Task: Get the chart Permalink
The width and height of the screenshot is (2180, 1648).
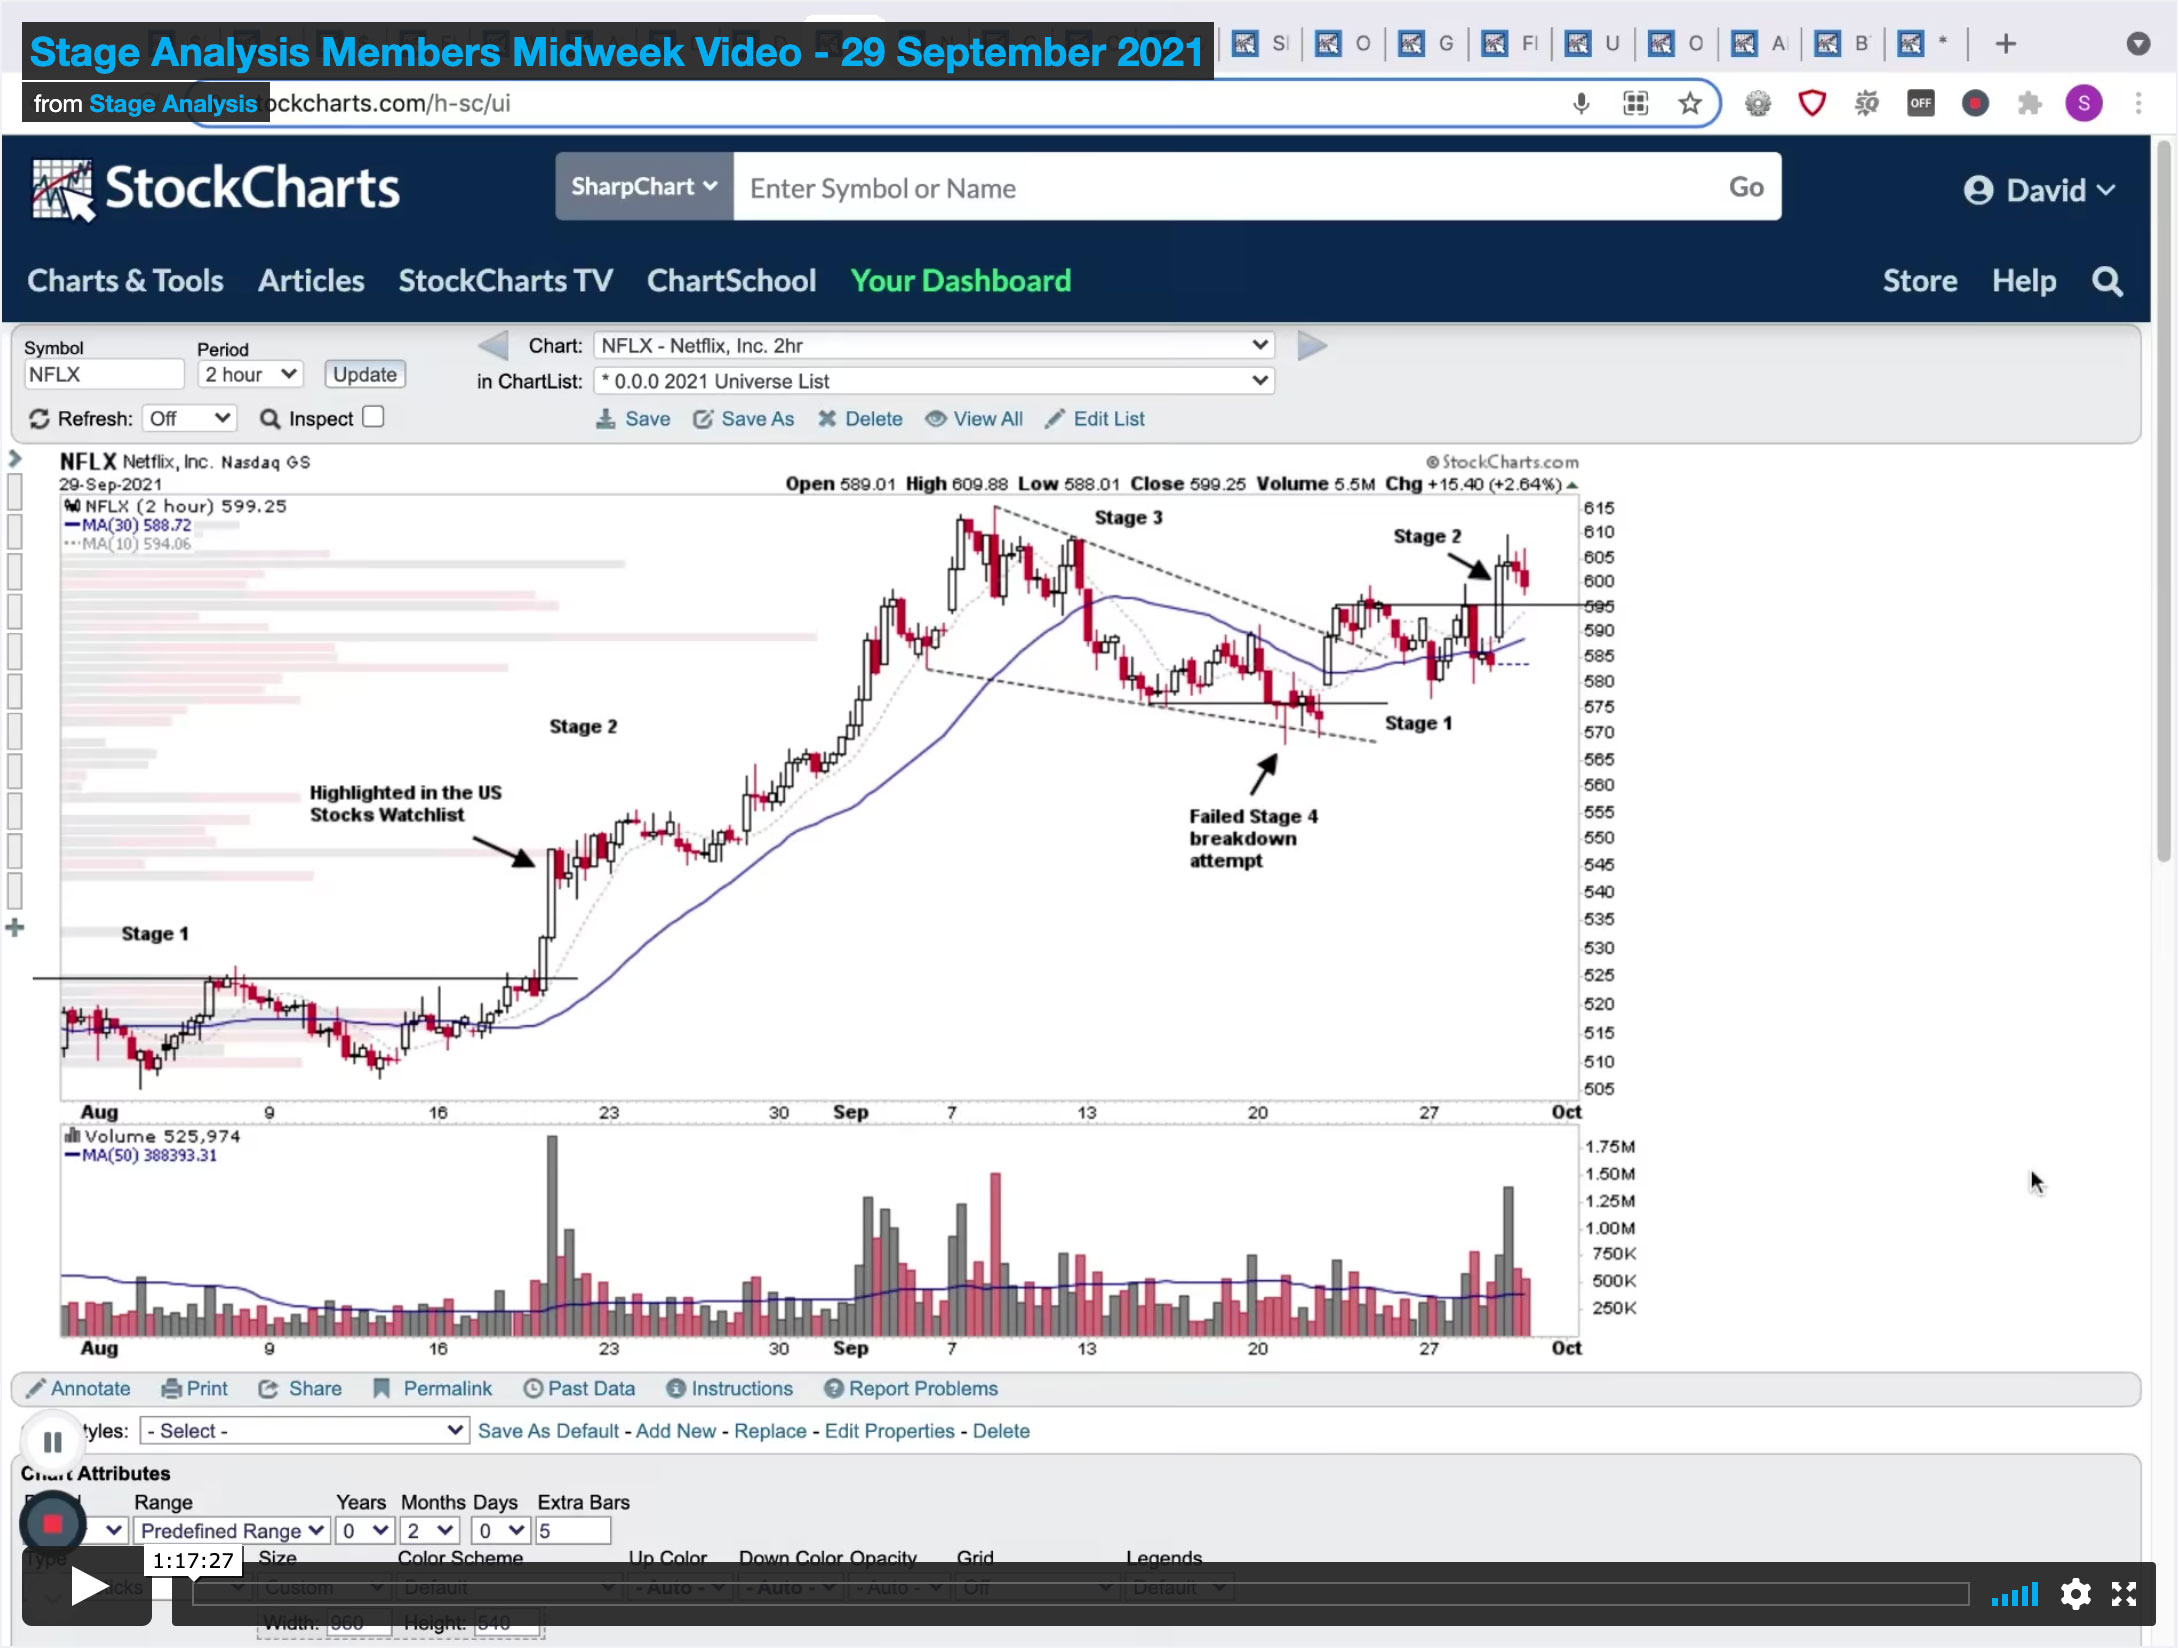Action: point(433,1389)
